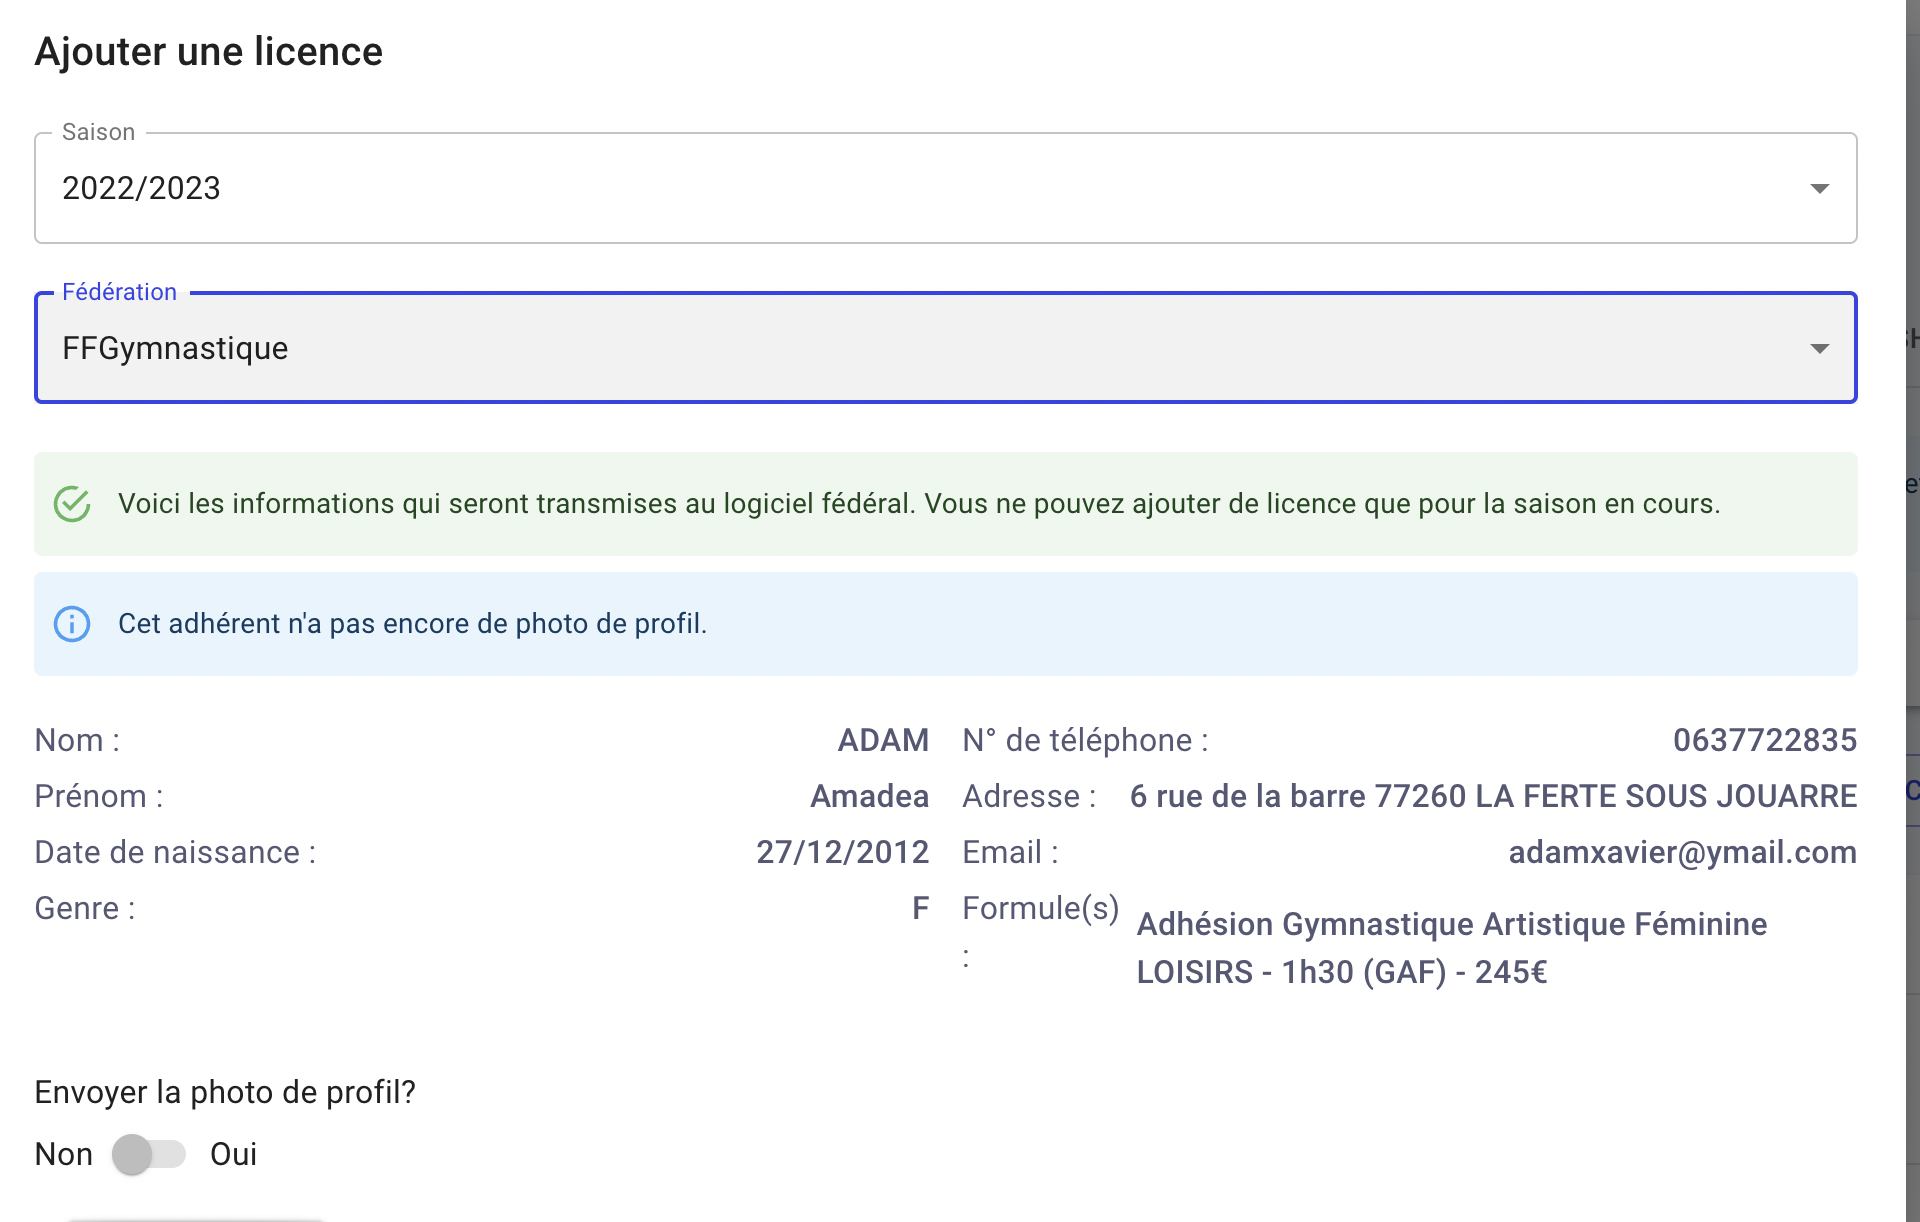Open the FFGymnastique federation combo box
Screen dimensions: 1920x1222
pyautogui.click(x=946, y=348)
